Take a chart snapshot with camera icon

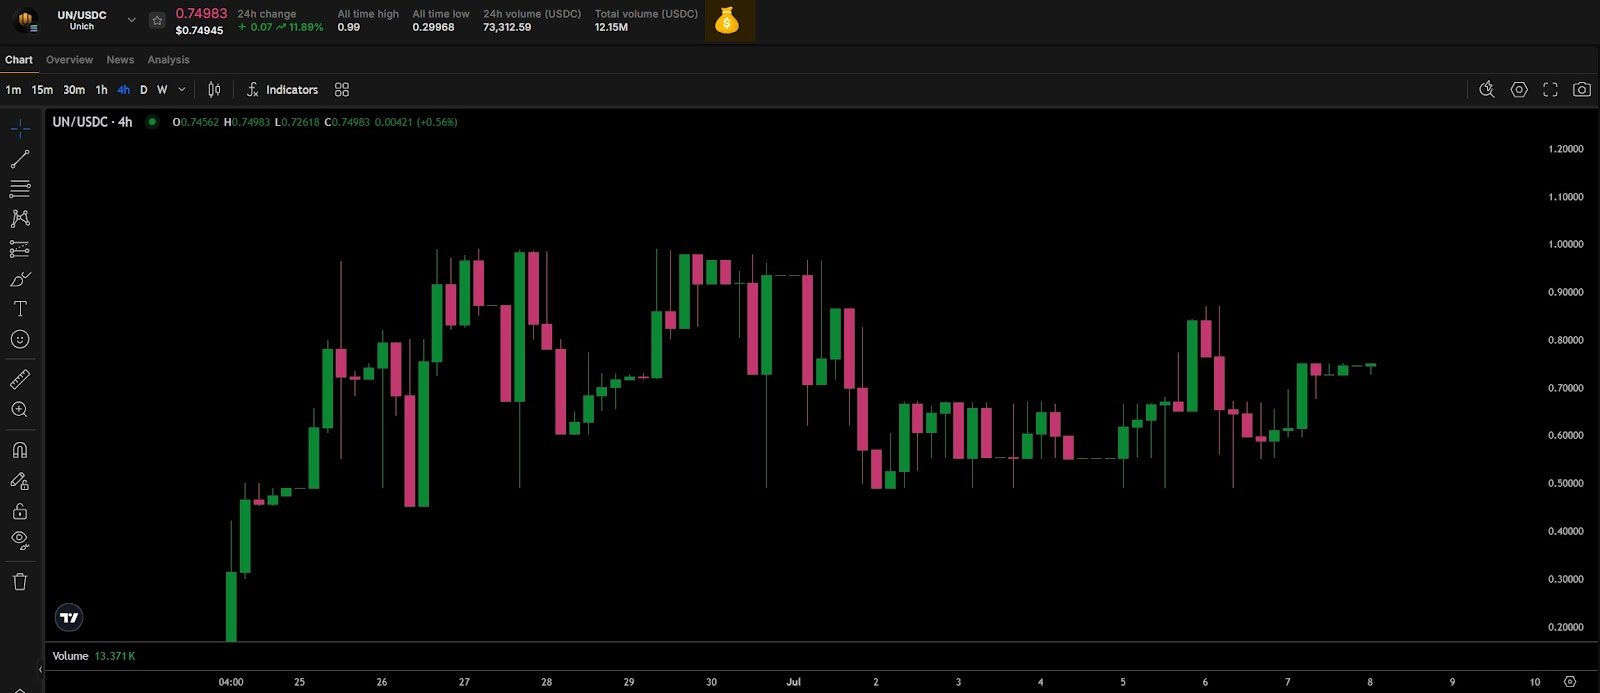pos(1581,90)
